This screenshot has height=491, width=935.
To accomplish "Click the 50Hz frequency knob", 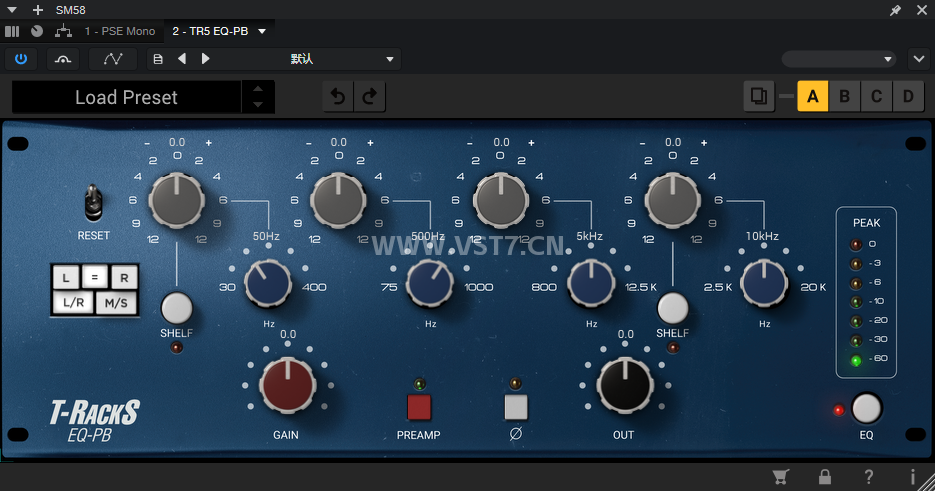I will (x=268, y=283).
